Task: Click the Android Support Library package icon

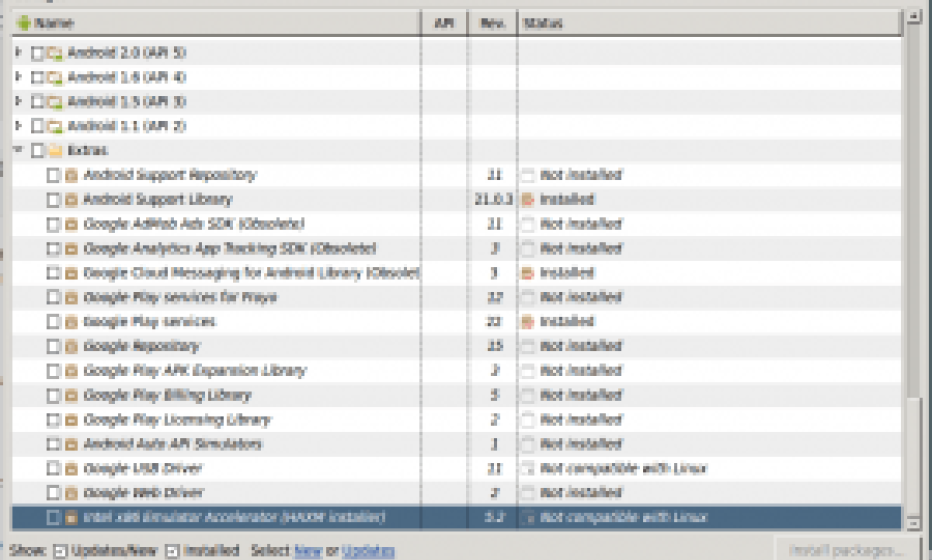Action: (71, 200)
